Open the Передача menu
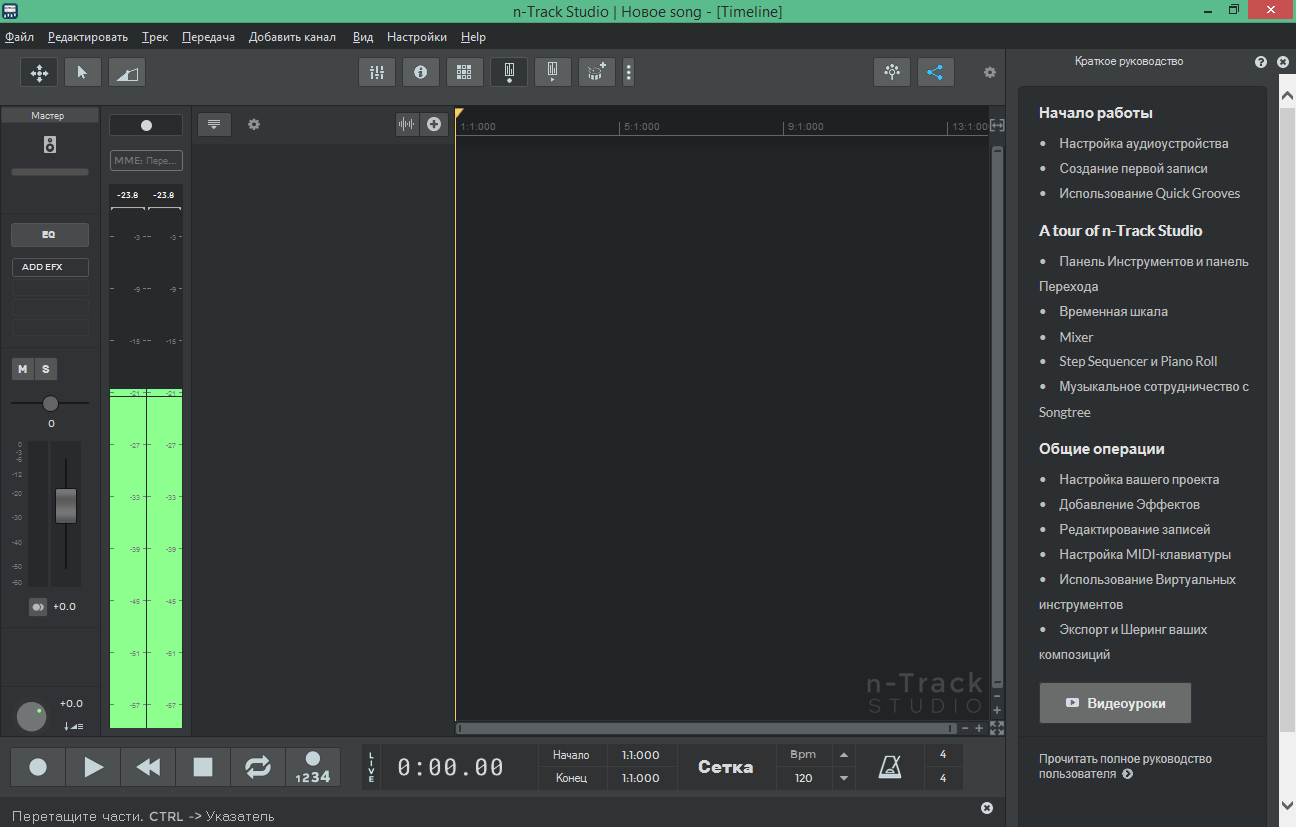This screenshot has width=1296, height=827. [208, 37]
